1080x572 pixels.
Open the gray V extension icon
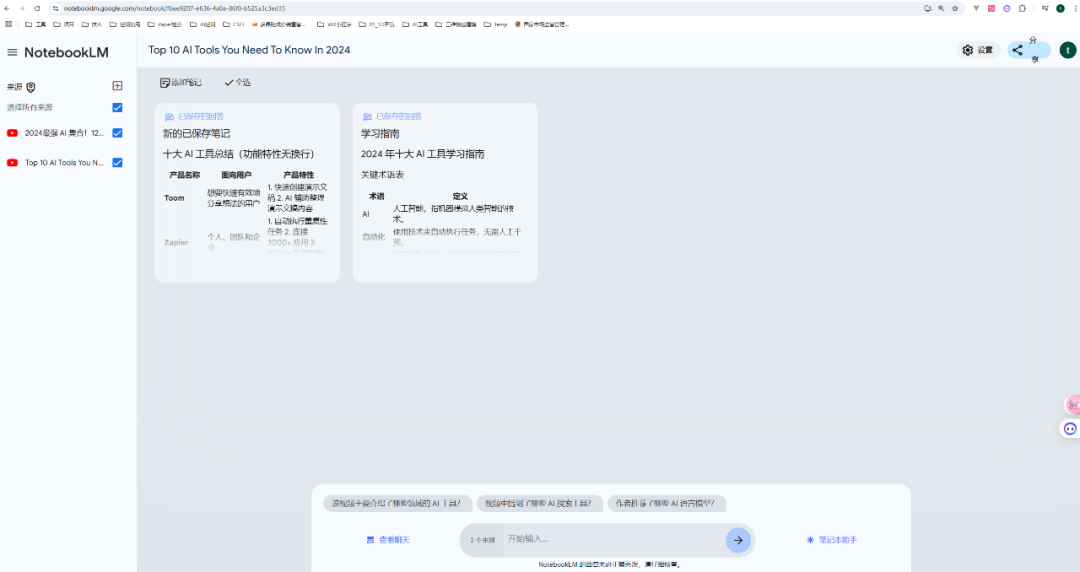pyautogui.click(x=976, y=8)
